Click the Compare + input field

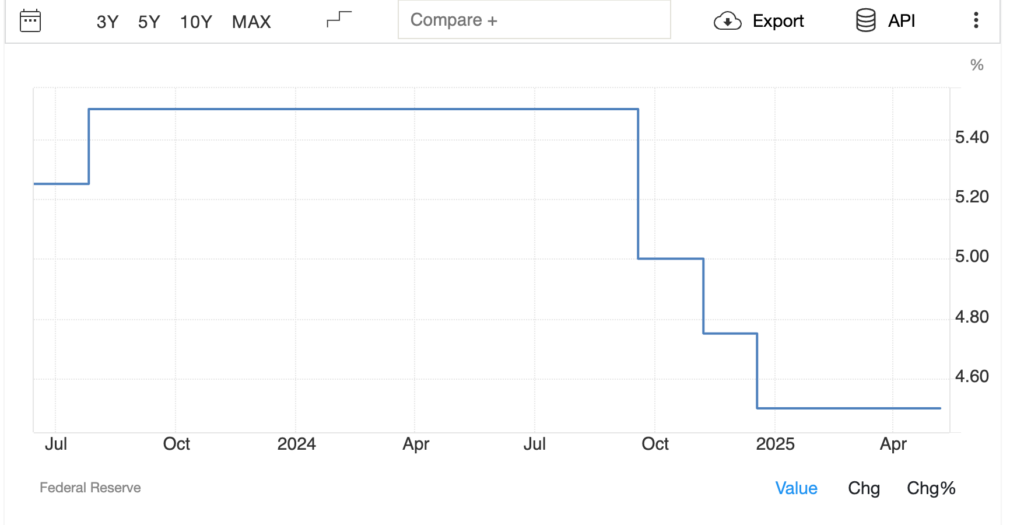pyautogui.click(x=534, y=20)
